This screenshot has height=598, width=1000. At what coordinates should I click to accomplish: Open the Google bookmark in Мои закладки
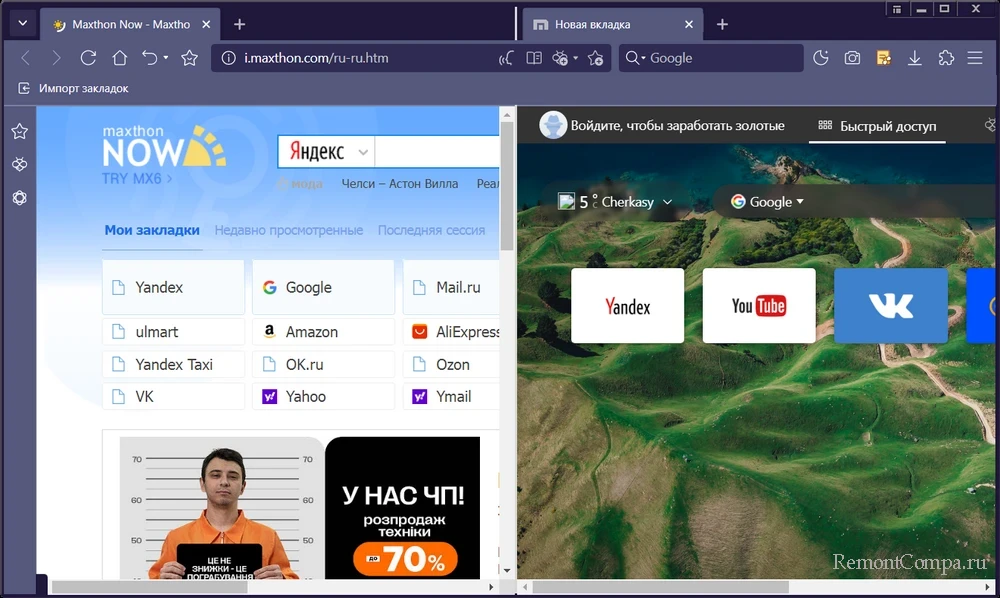coord(323,287)
